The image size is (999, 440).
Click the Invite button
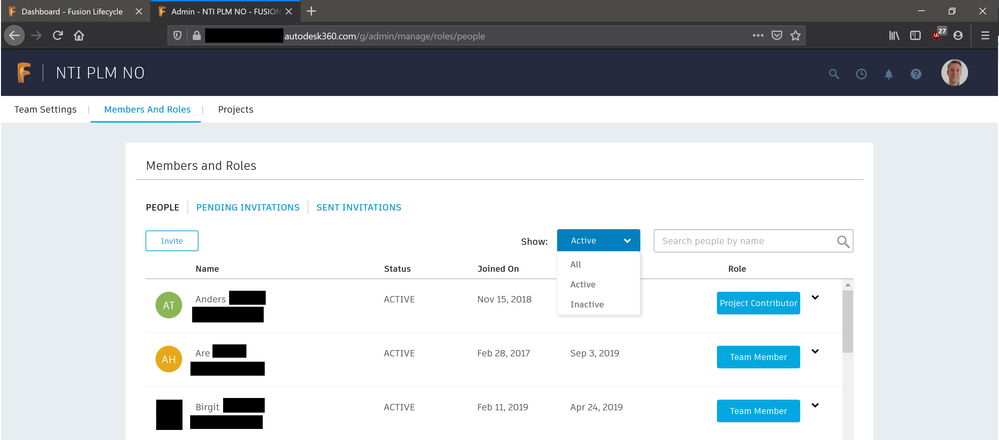pyautogui.click(x=172, y=241)
